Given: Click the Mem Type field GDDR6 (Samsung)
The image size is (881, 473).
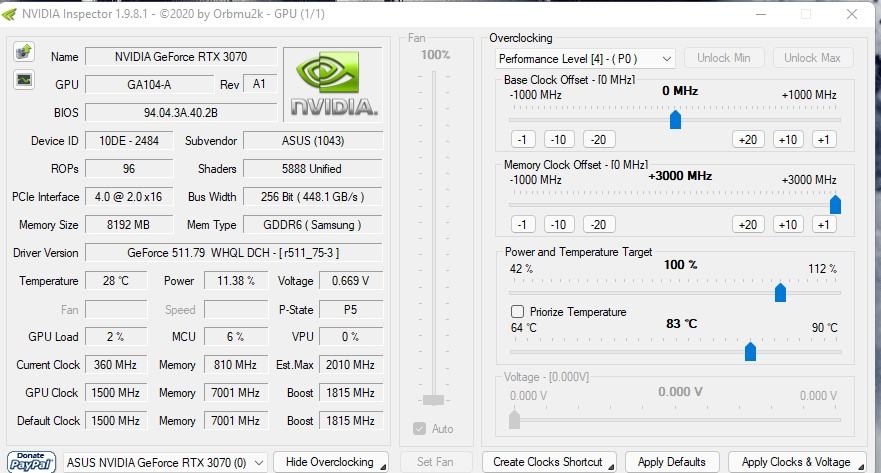Looking at the screenshot, I should (x=313, y=225).
